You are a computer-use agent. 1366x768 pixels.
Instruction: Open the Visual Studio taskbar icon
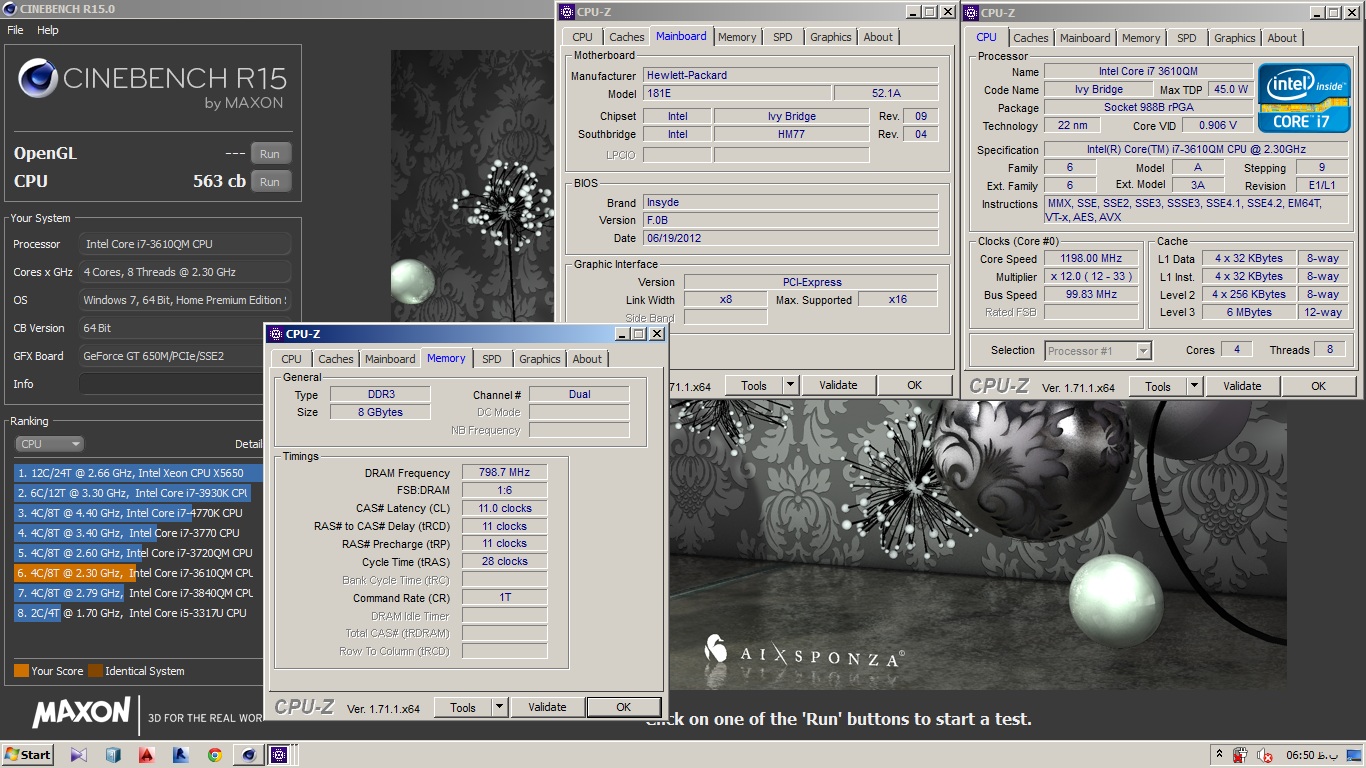click(79, 755)
